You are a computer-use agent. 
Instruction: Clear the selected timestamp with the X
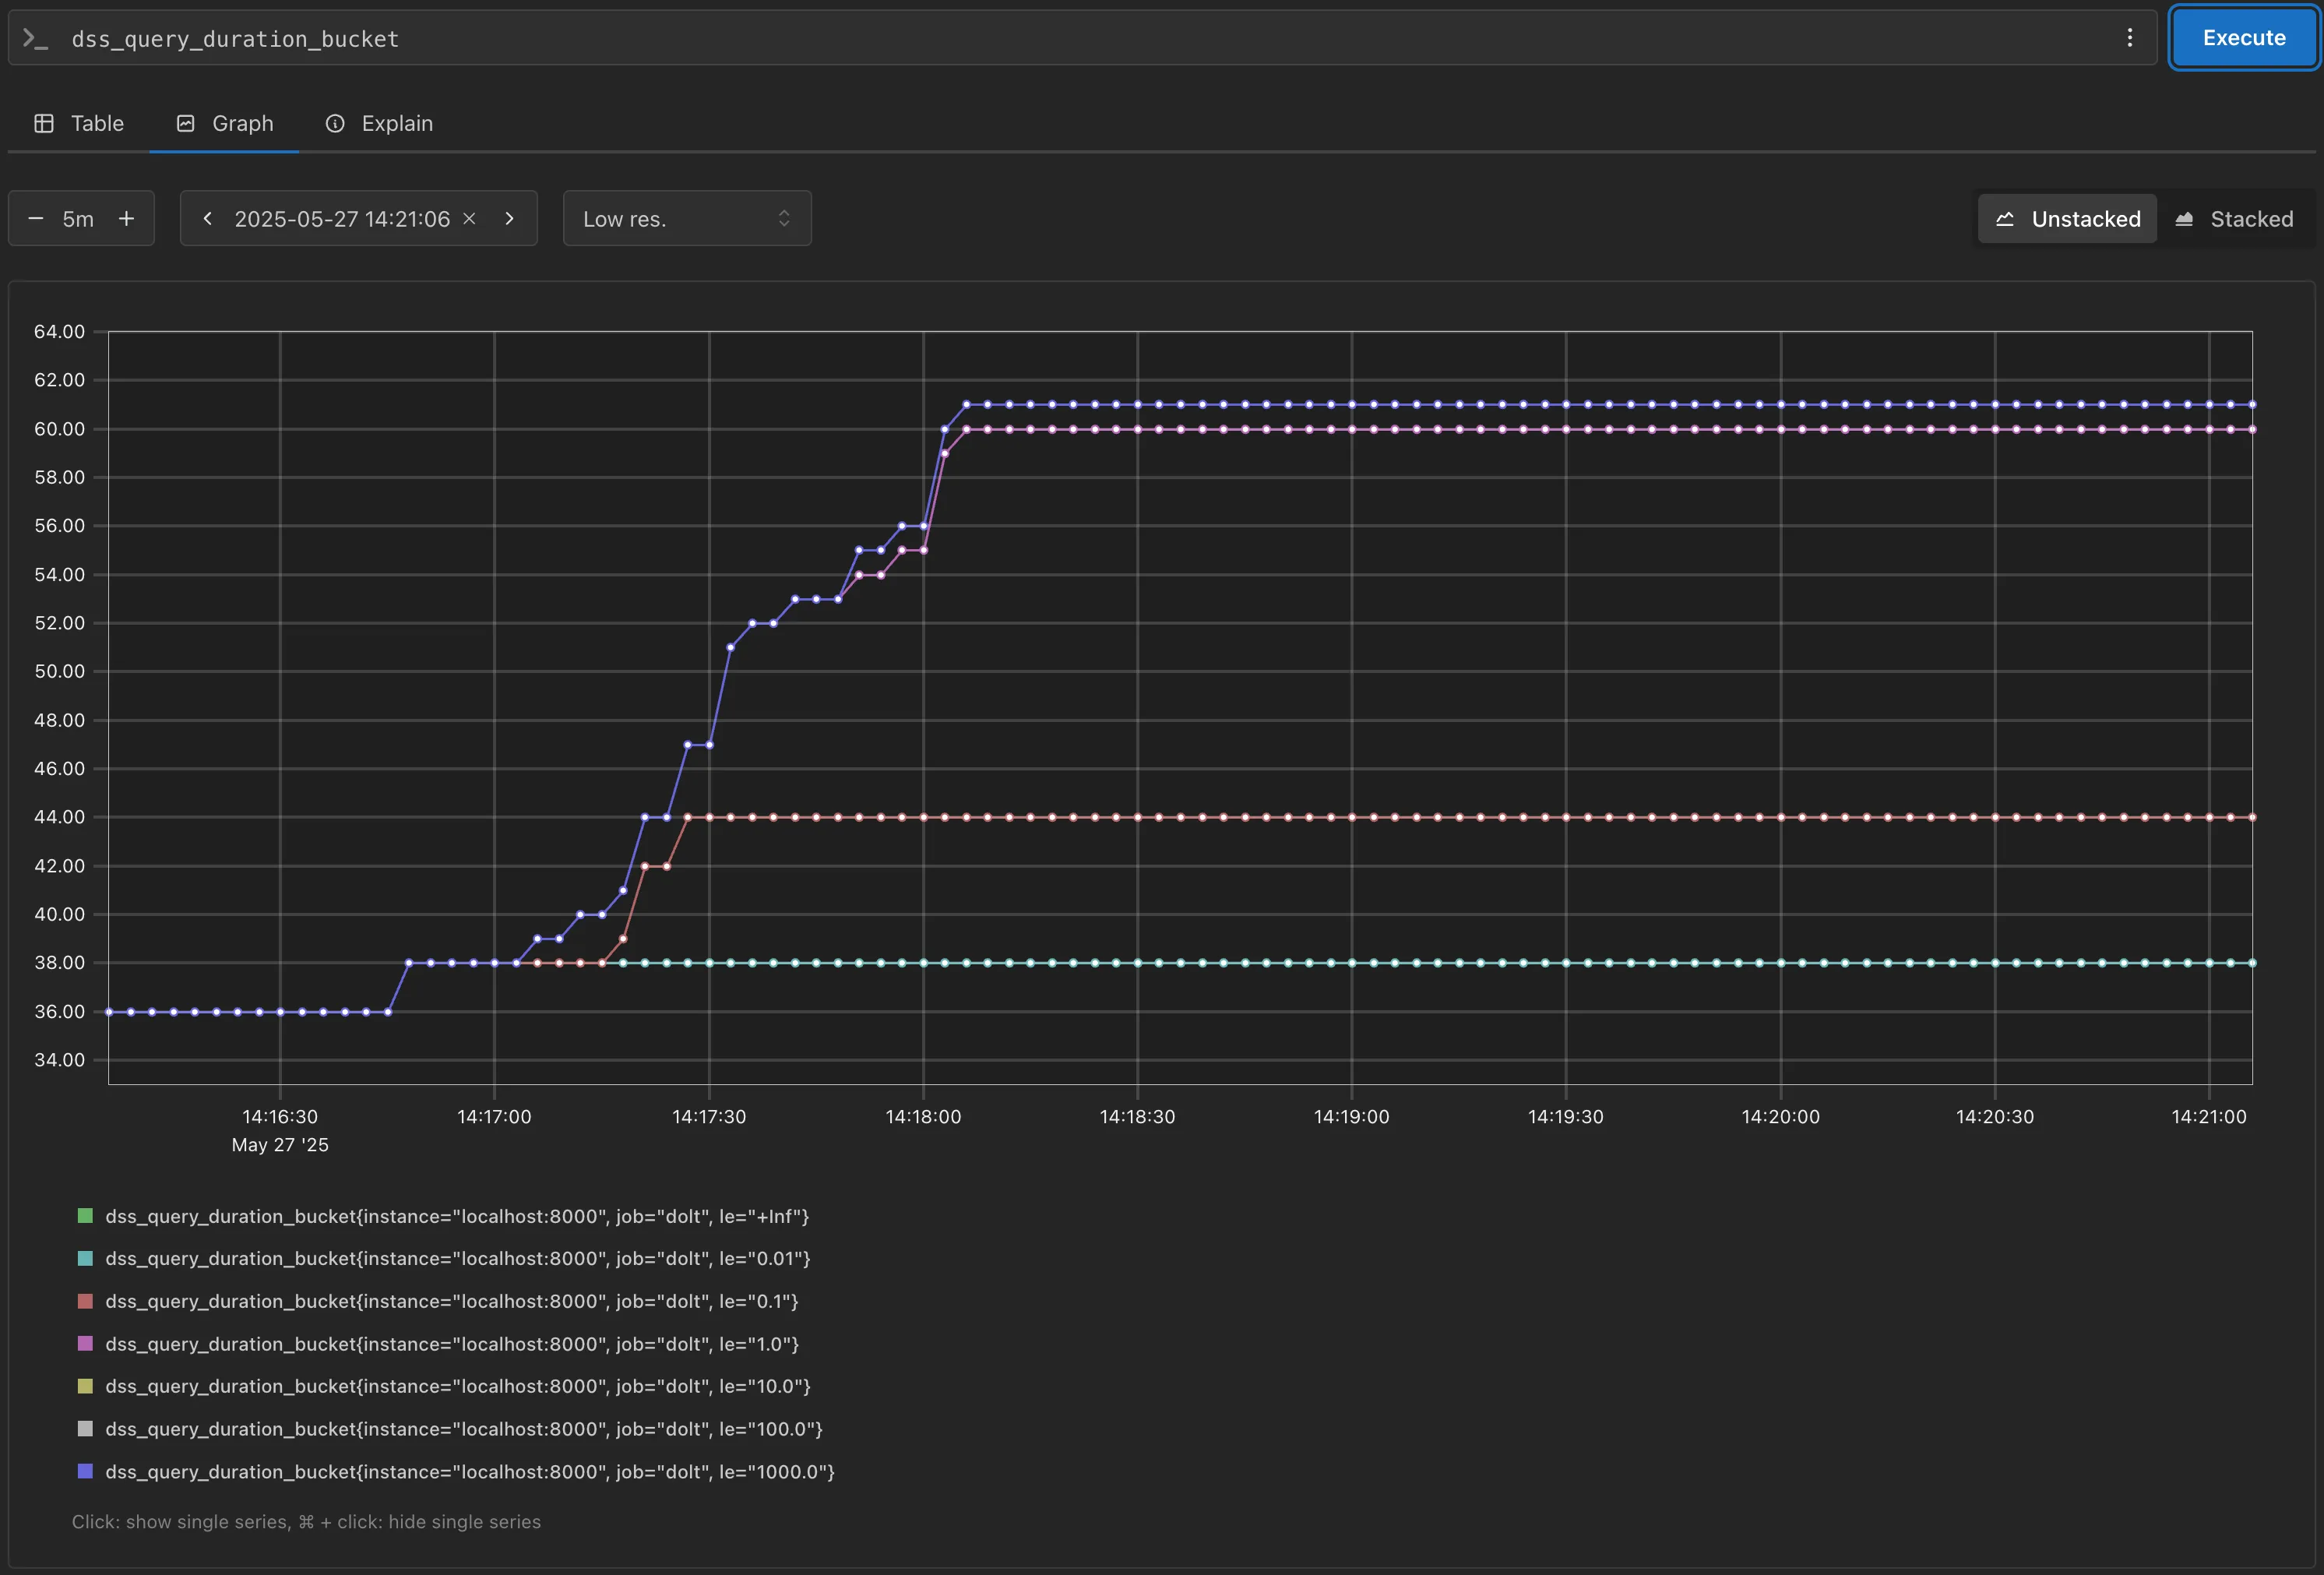(x=469, y=218)
